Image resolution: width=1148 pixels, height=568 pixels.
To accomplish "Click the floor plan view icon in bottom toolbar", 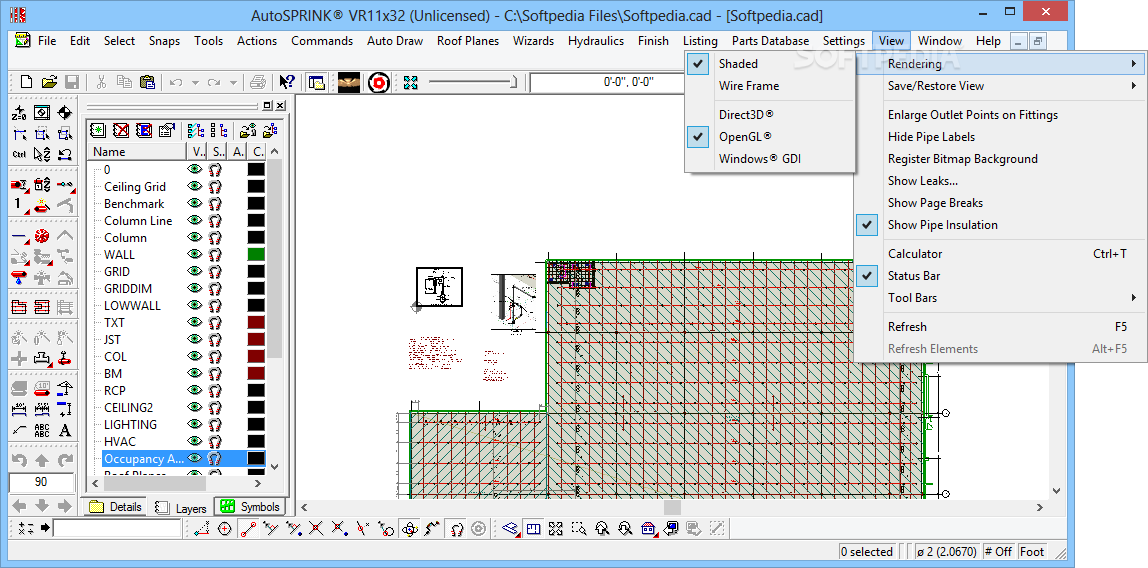I will point(534,528).
